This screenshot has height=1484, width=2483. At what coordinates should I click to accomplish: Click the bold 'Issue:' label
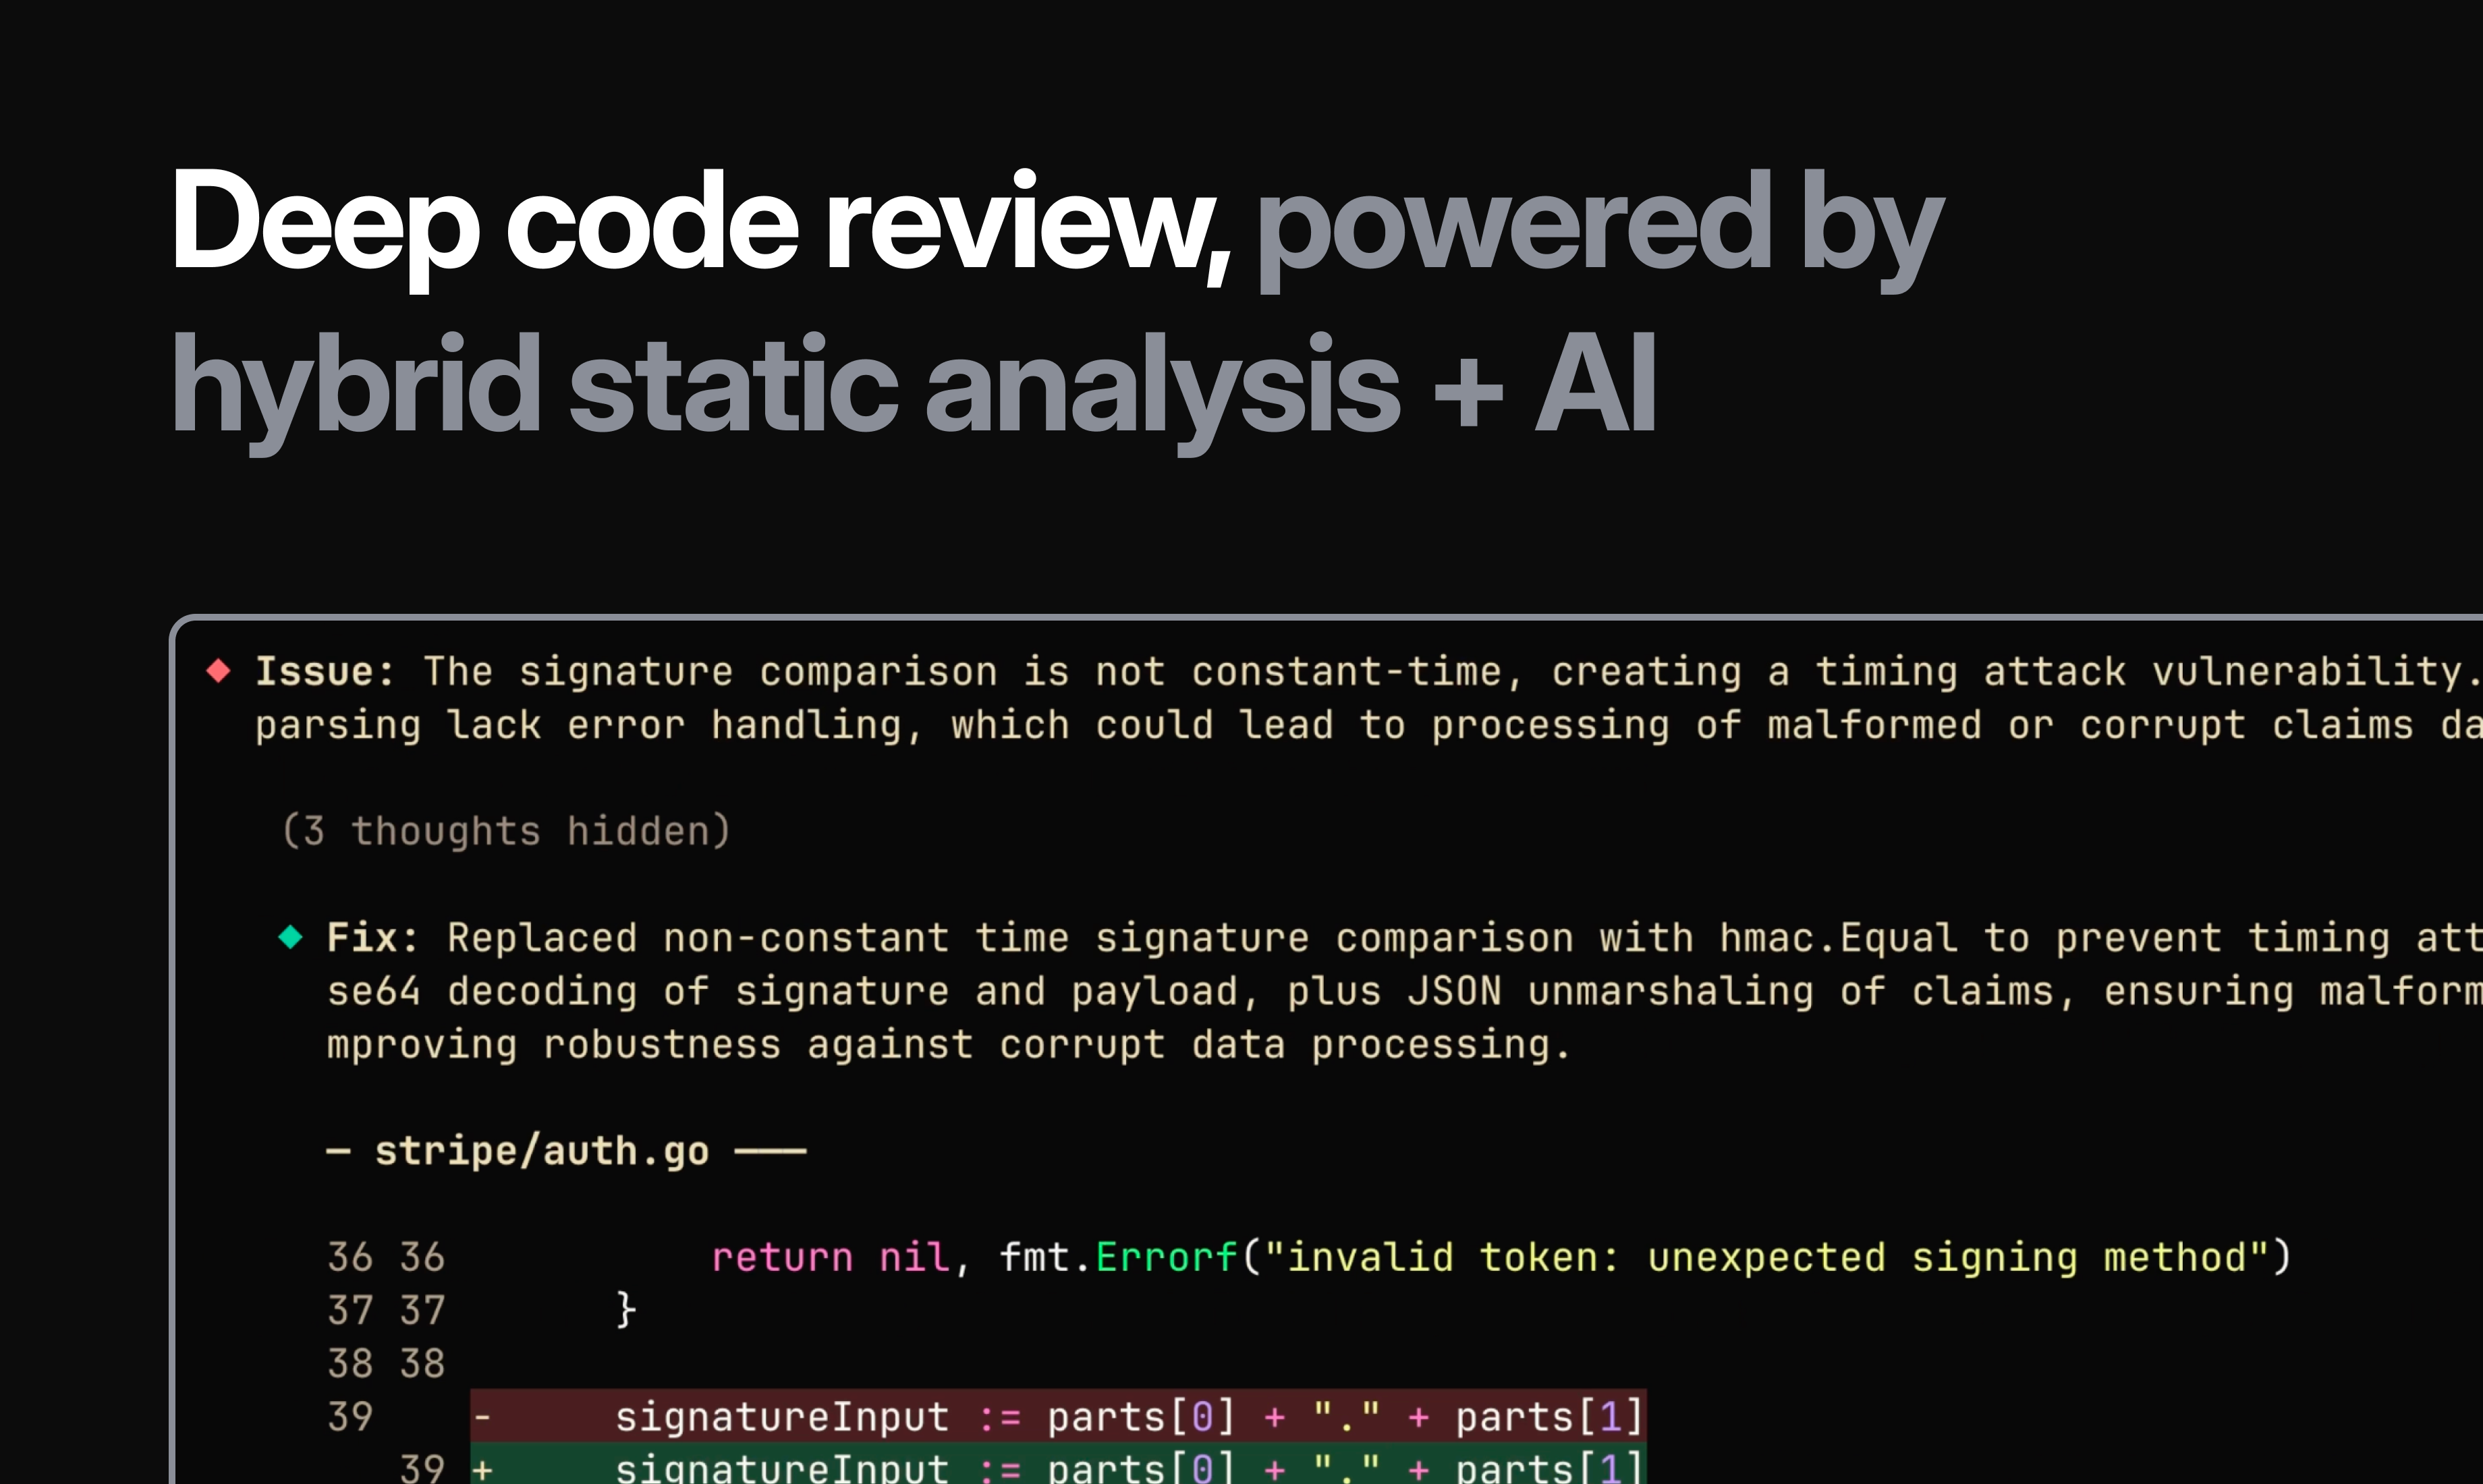click(325, 671)
